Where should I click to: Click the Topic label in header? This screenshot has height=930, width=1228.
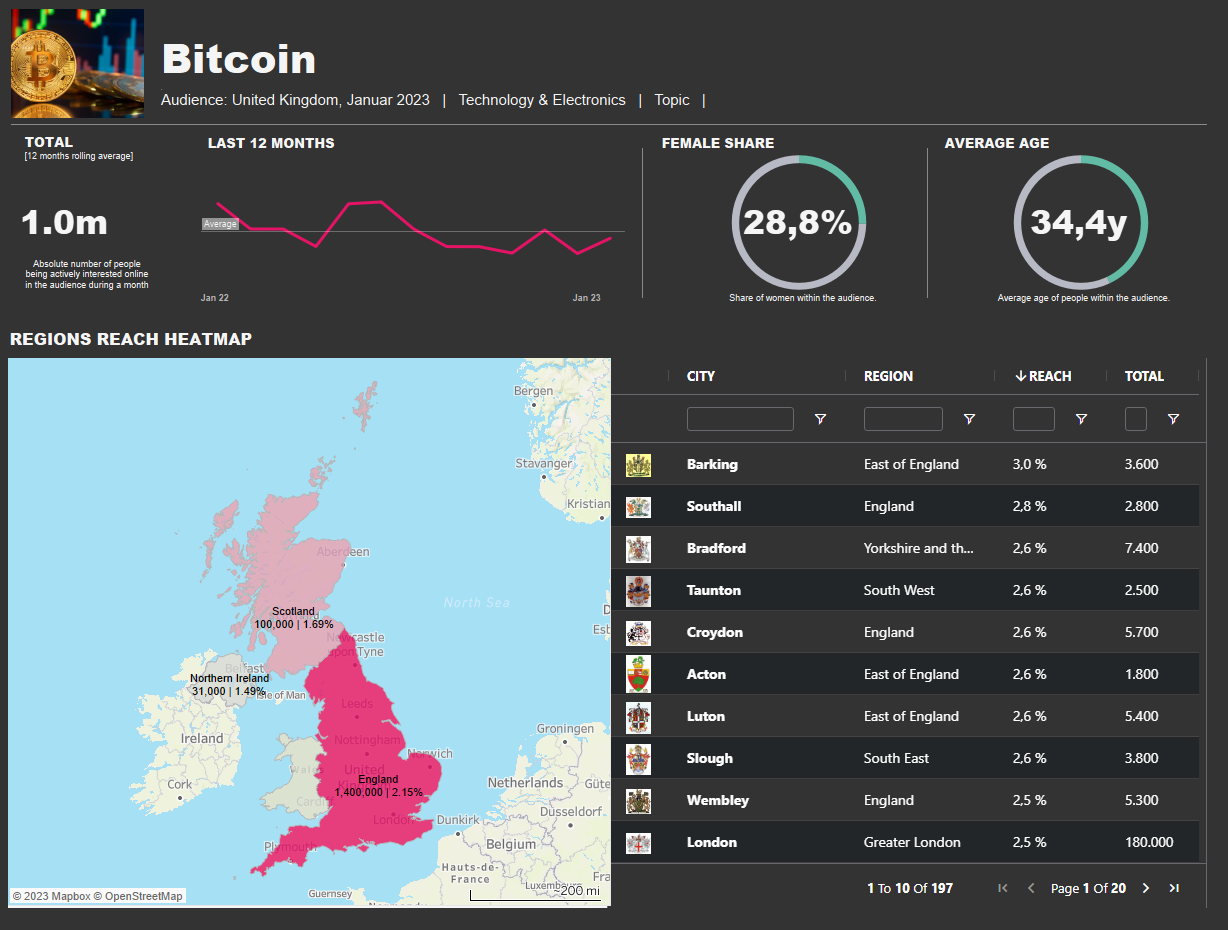[x=672, y=100]
